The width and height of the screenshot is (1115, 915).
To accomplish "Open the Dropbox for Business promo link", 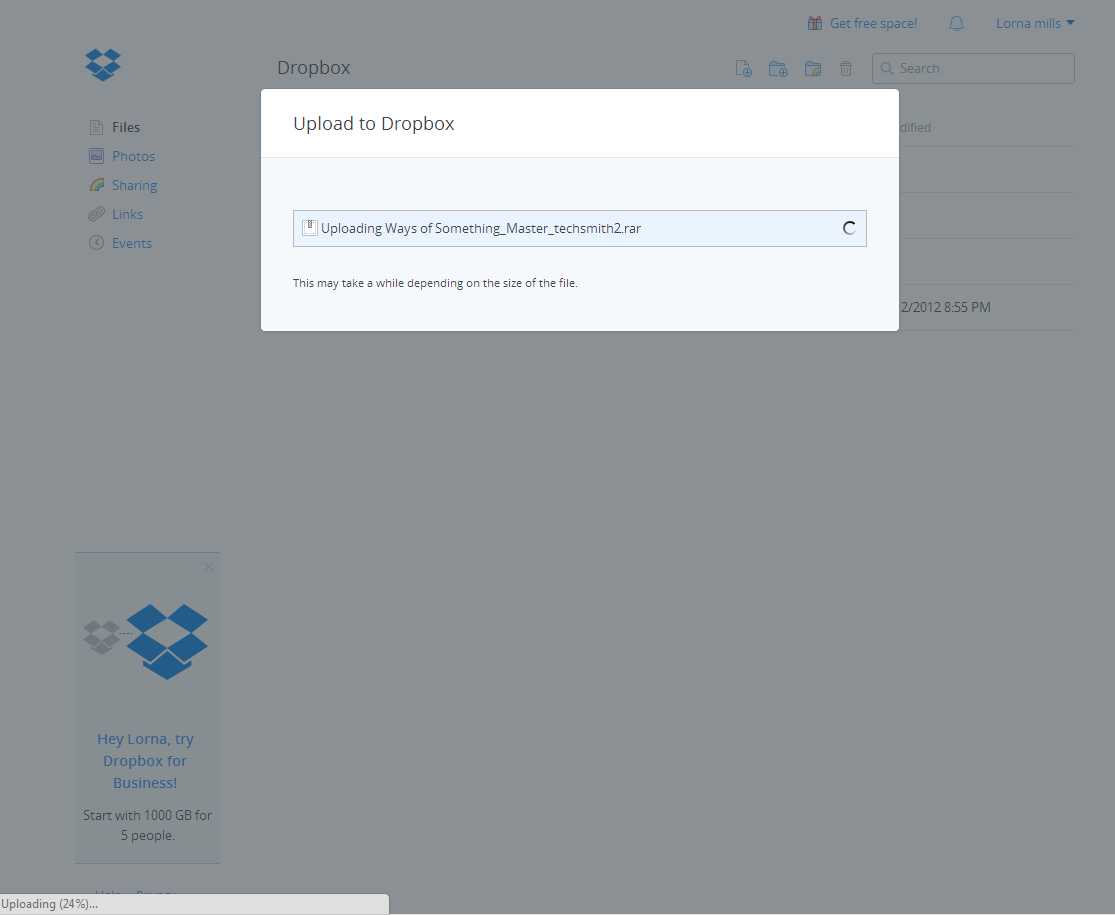I will coord(145,761).
